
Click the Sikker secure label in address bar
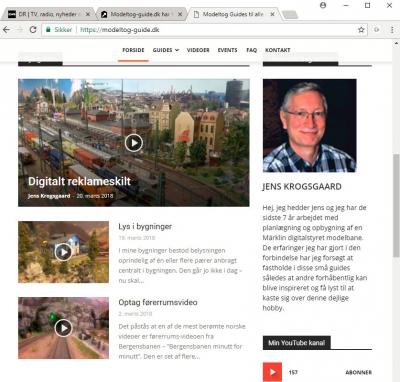tap(63, 30)
